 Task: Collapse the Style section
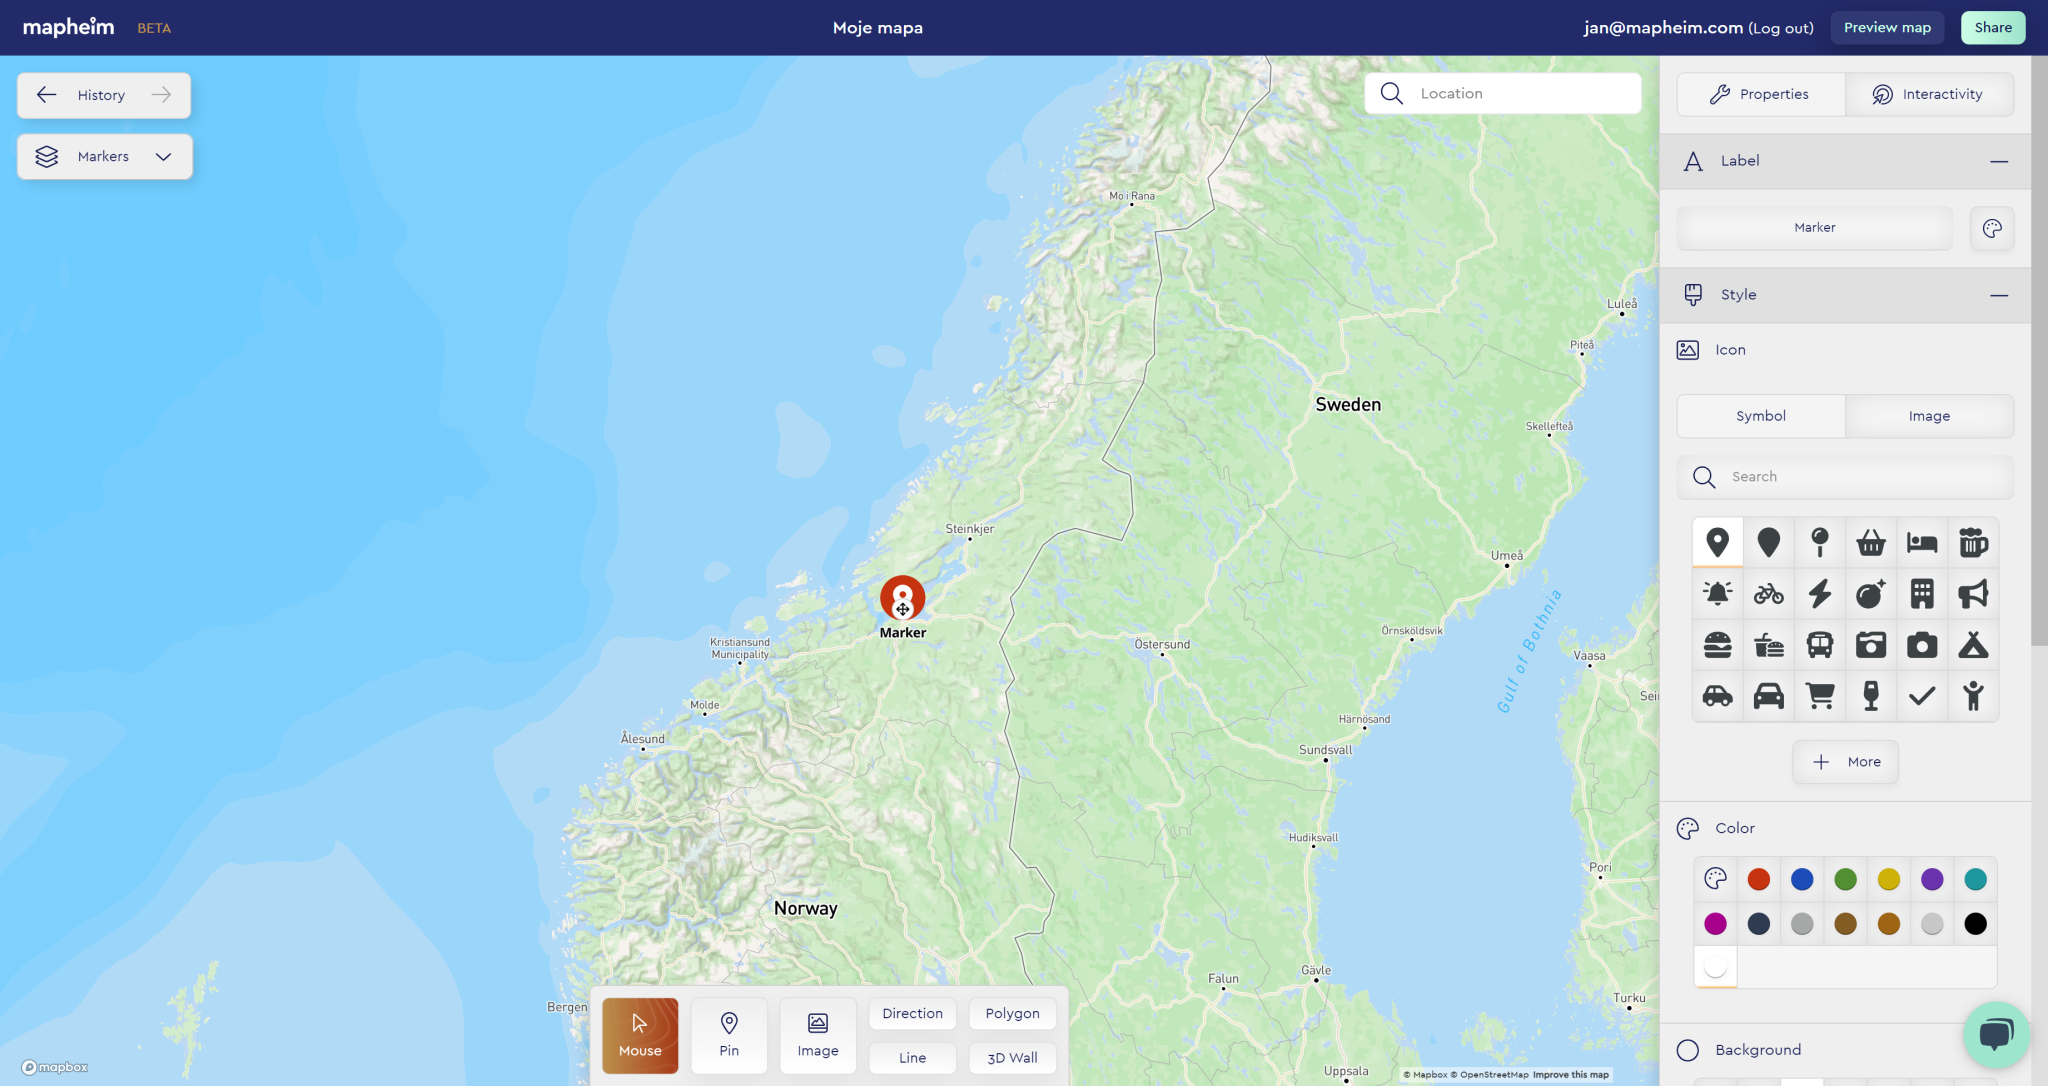1999,296
